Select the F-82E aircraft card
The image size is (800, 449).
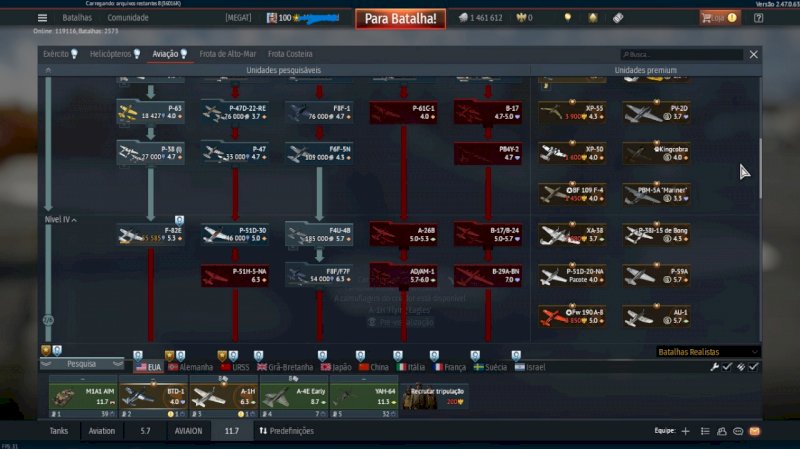[x=151, y=235]
